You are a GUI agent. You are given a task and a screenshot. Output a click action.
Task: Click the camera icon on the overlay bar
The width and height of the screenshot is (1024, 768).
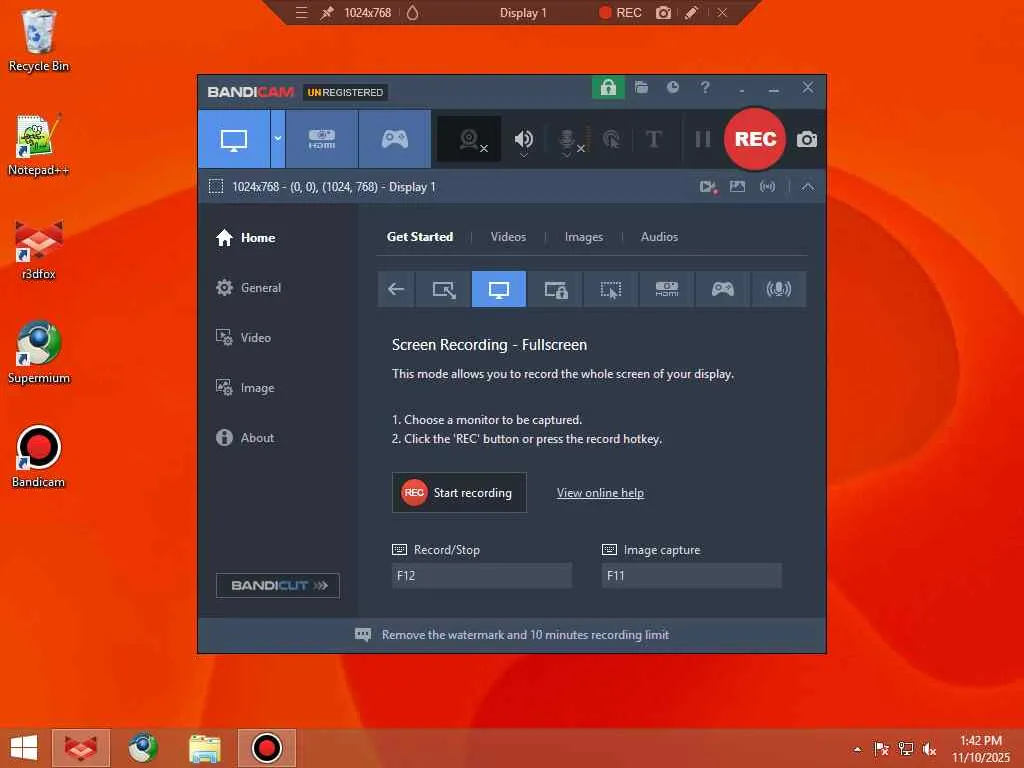pyautogui.click(x=664, y=12)
